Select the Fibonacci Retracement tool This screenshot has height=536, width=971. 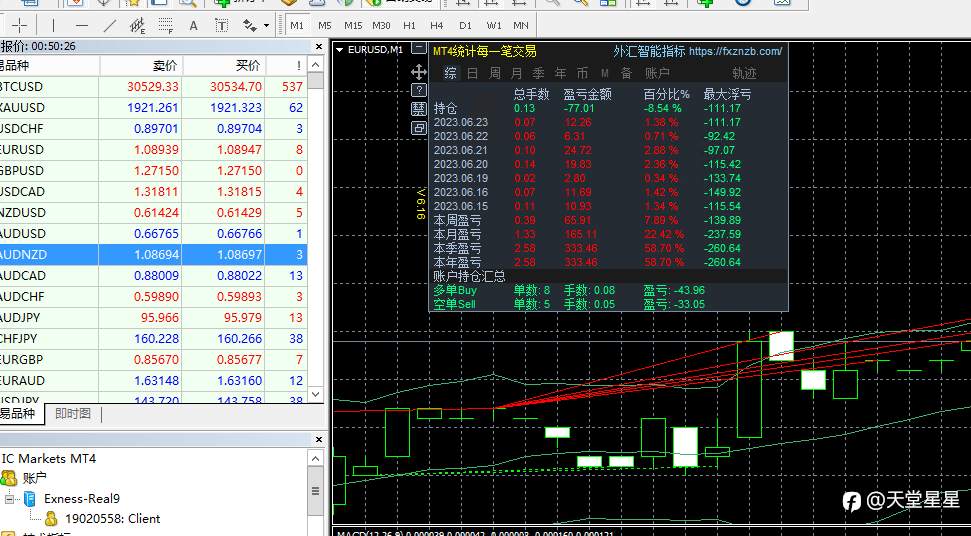(165, 25)
